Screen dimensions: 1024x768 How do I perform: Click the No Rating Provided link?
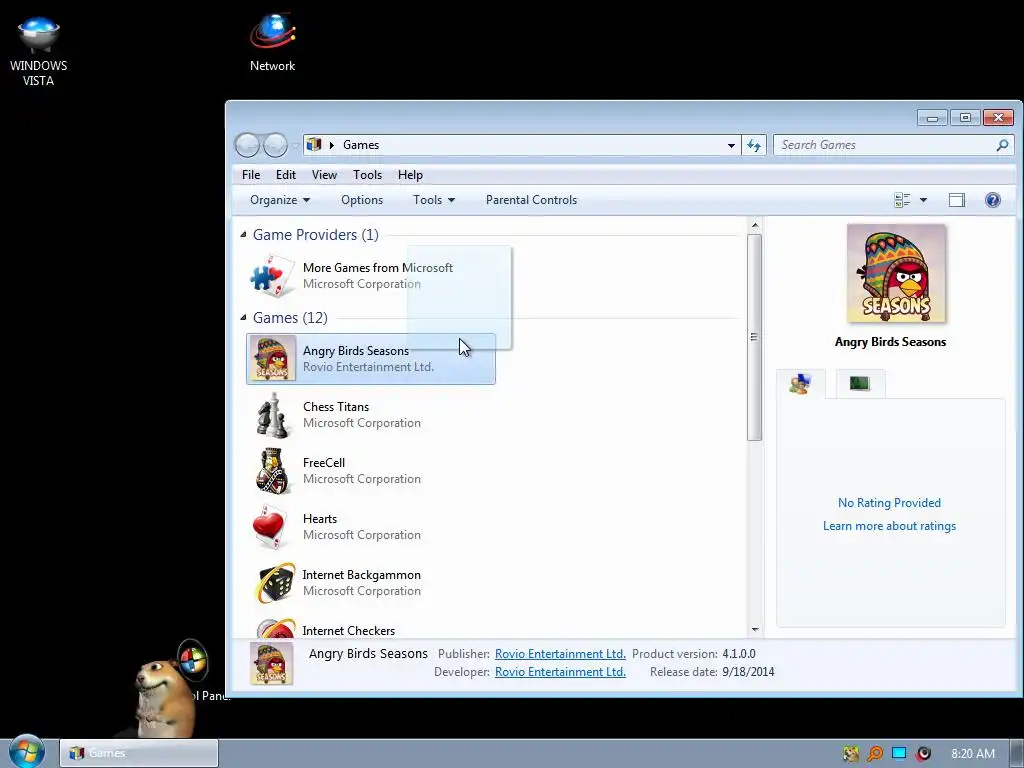(889, 503)
